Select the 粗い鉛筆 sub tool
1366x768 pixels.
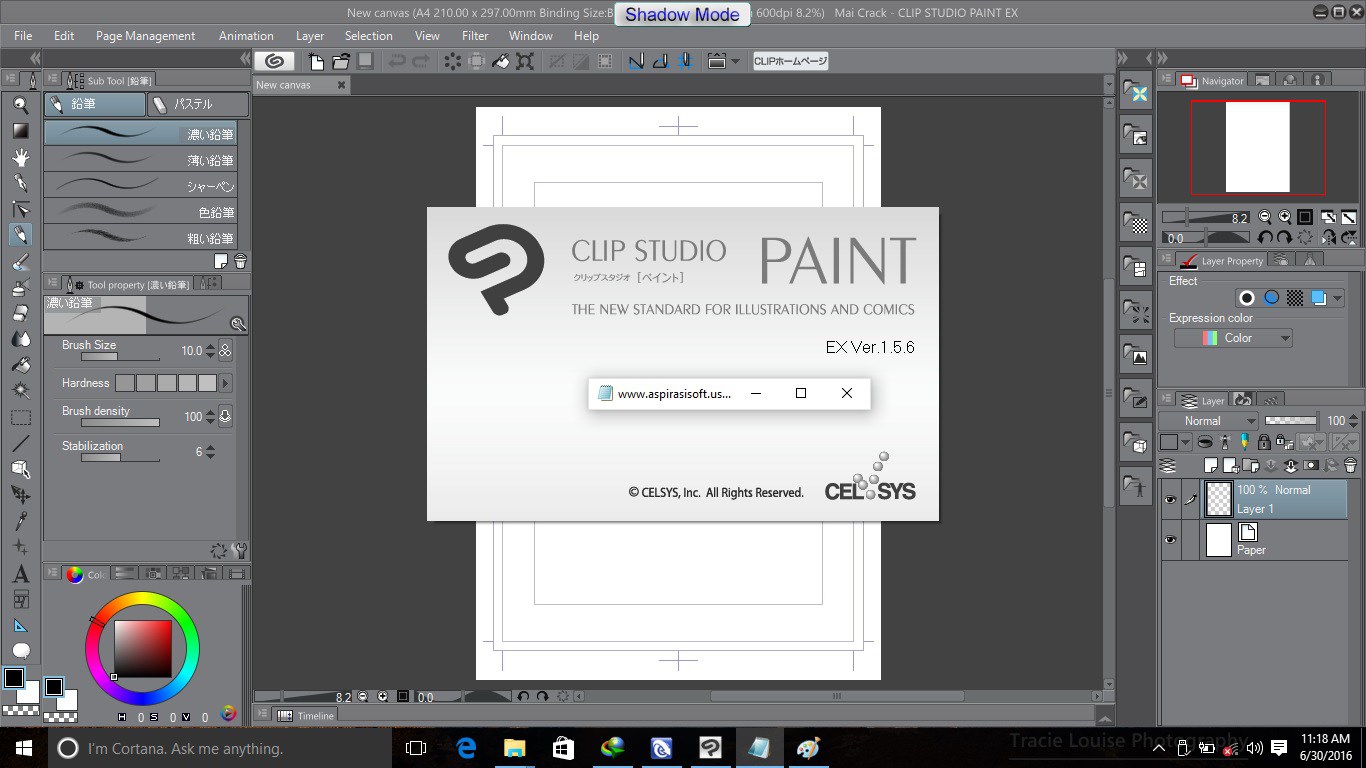coord(140,238)
